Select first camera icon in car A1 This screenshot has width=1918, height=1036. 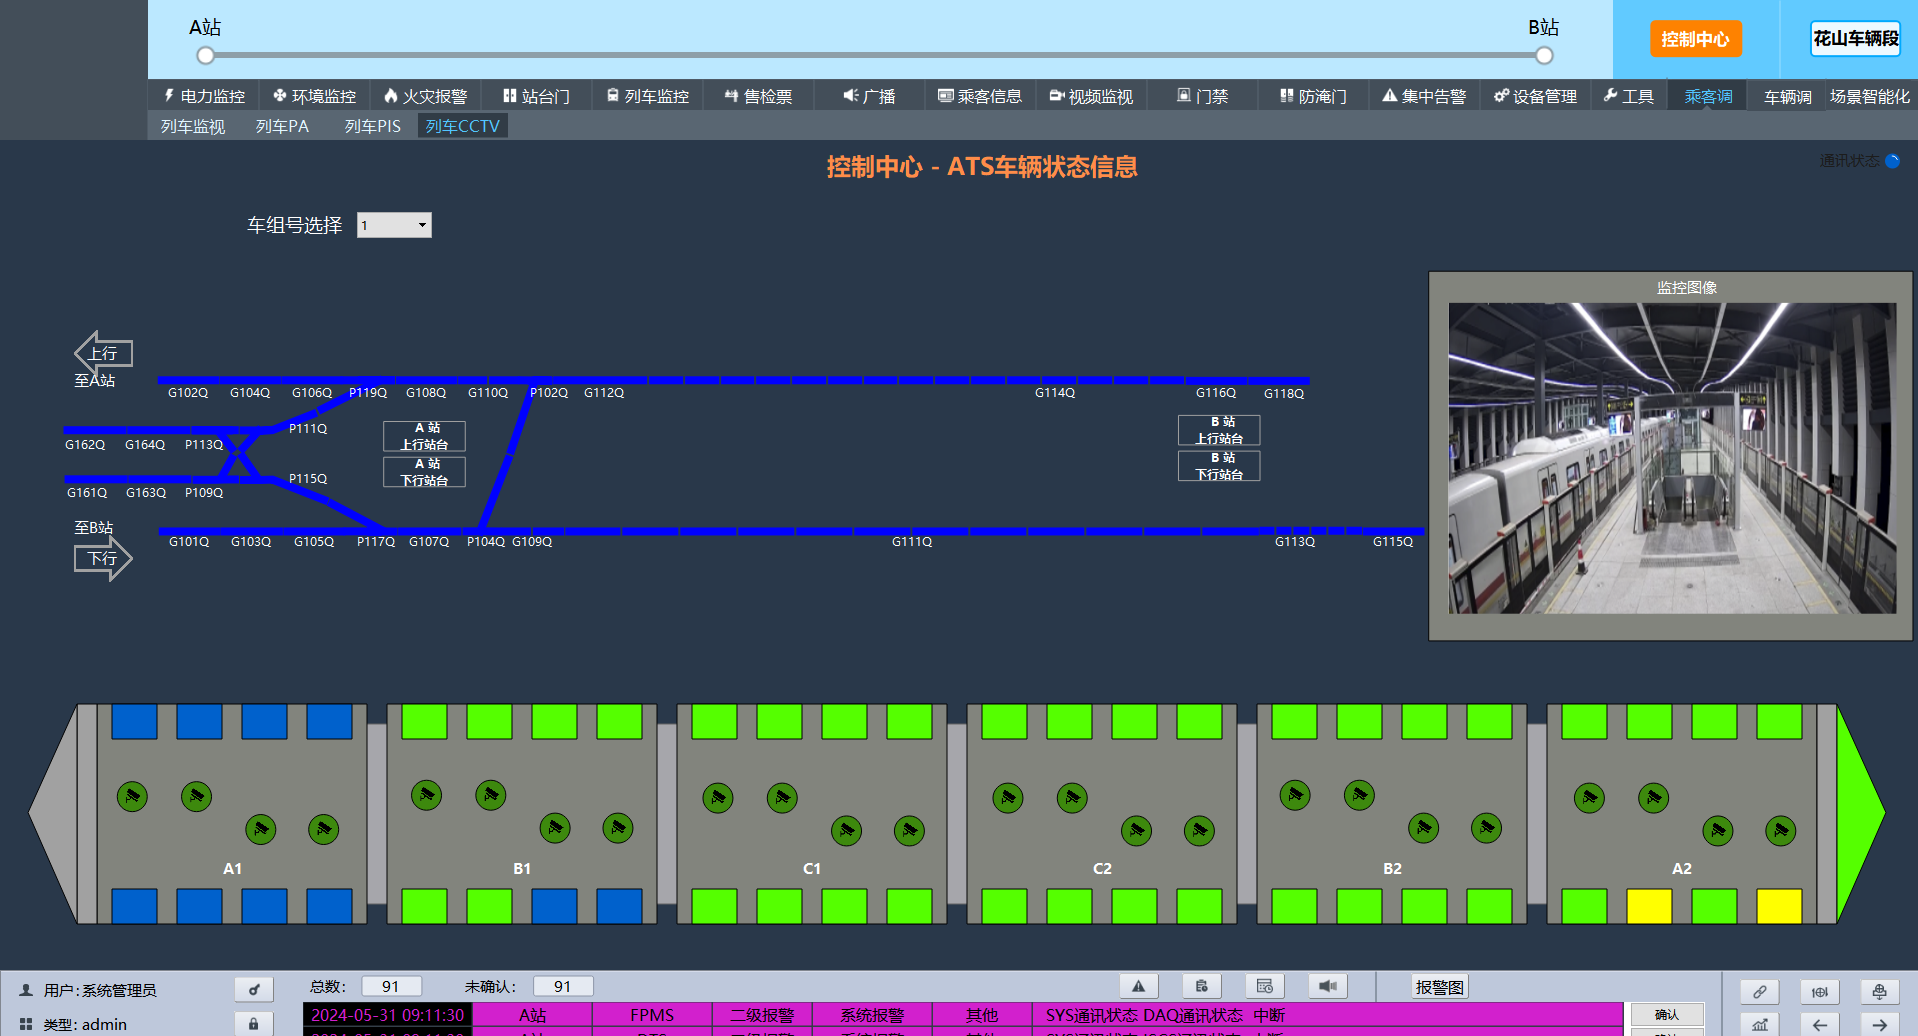pyautogui.click(x=132, y=796)
